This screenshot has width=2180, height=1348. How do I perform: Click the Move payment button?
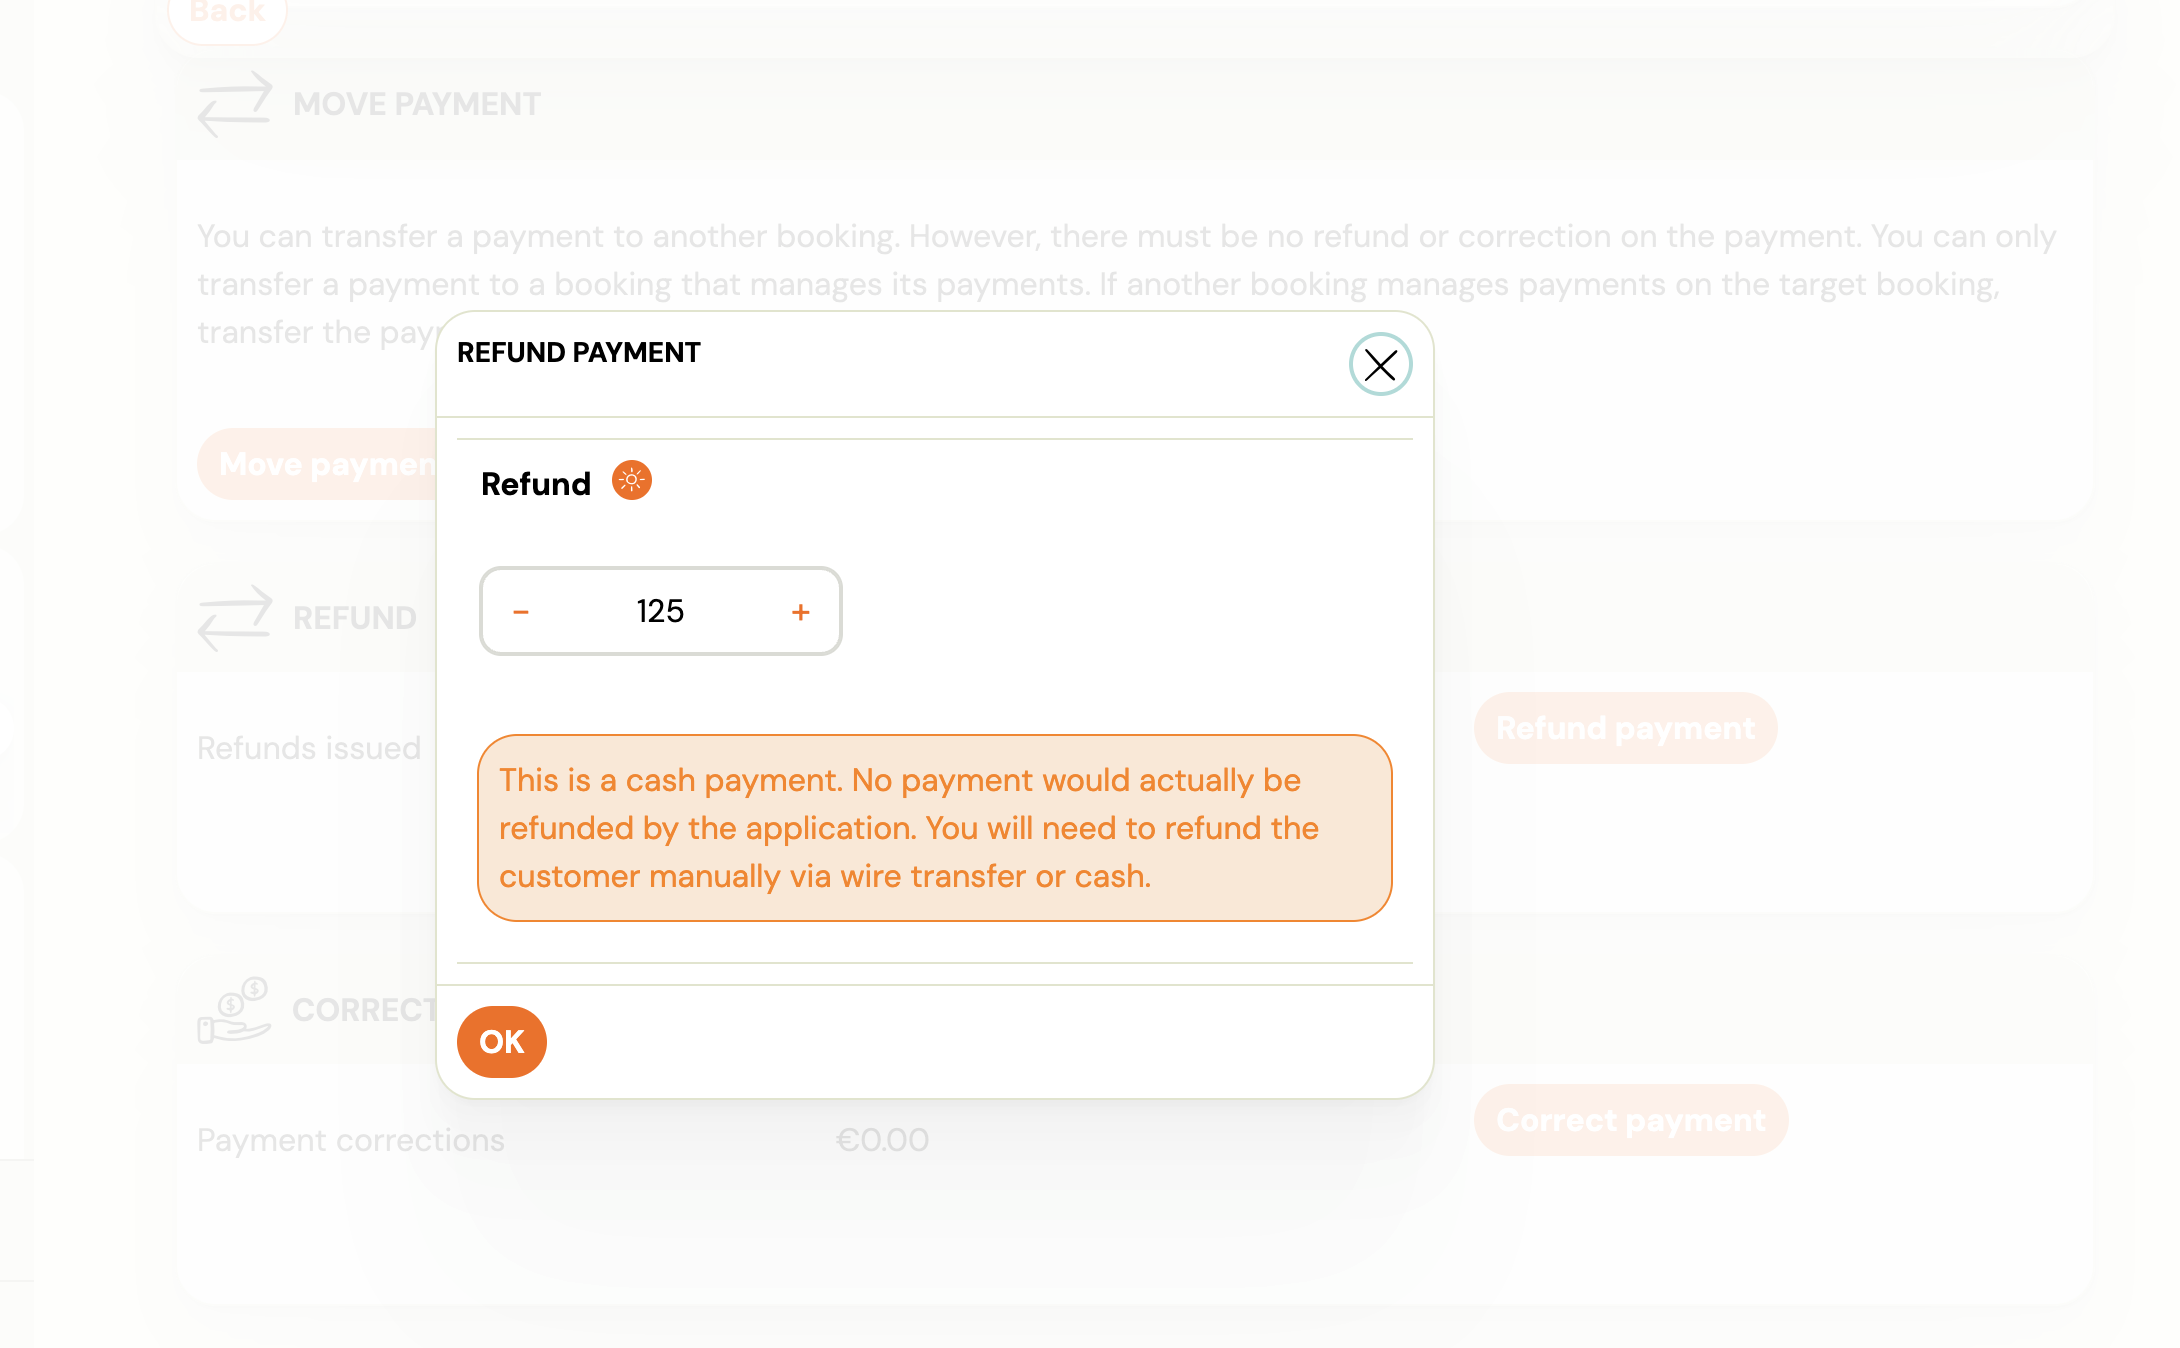(330, 463)
